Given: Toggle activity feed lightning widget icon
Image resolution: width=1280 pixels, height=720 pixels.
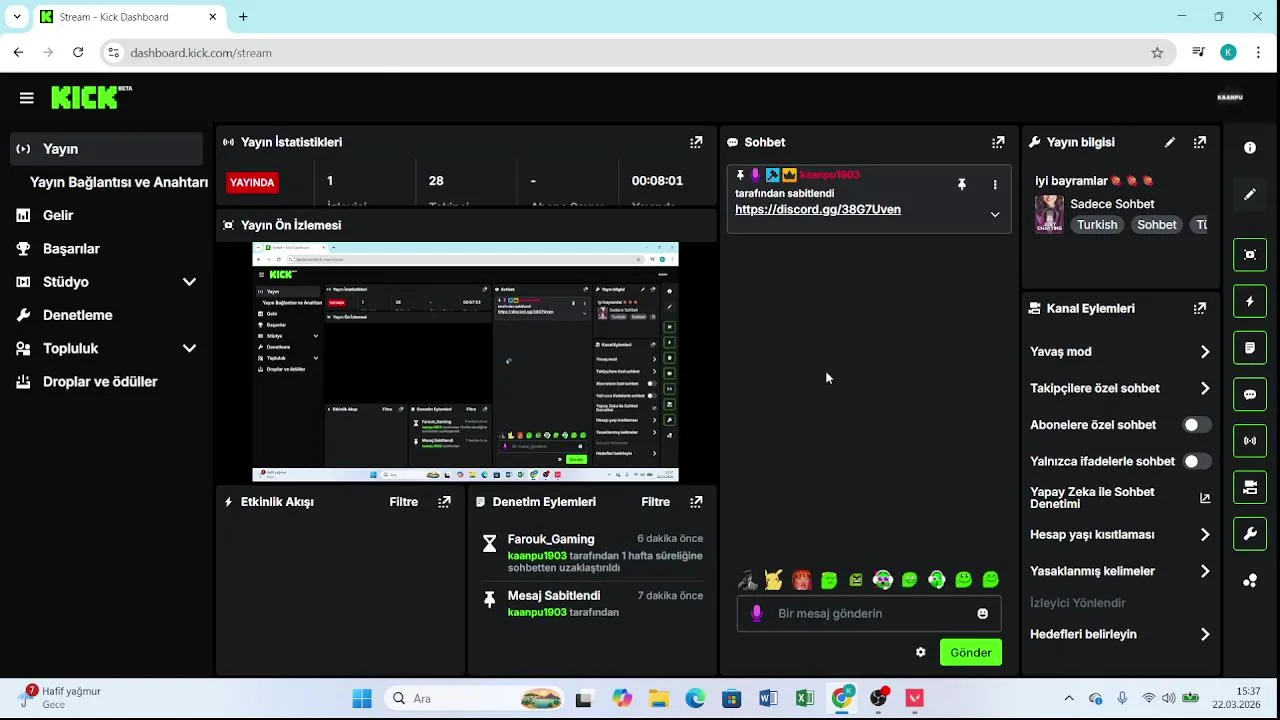Looking at the screenshot, I should point(1250,301).
